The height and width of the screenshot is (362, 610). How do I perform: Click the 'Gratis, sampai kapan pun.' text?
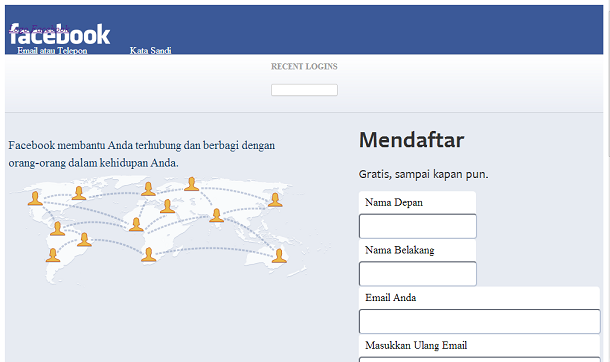(x=423, y=174)
